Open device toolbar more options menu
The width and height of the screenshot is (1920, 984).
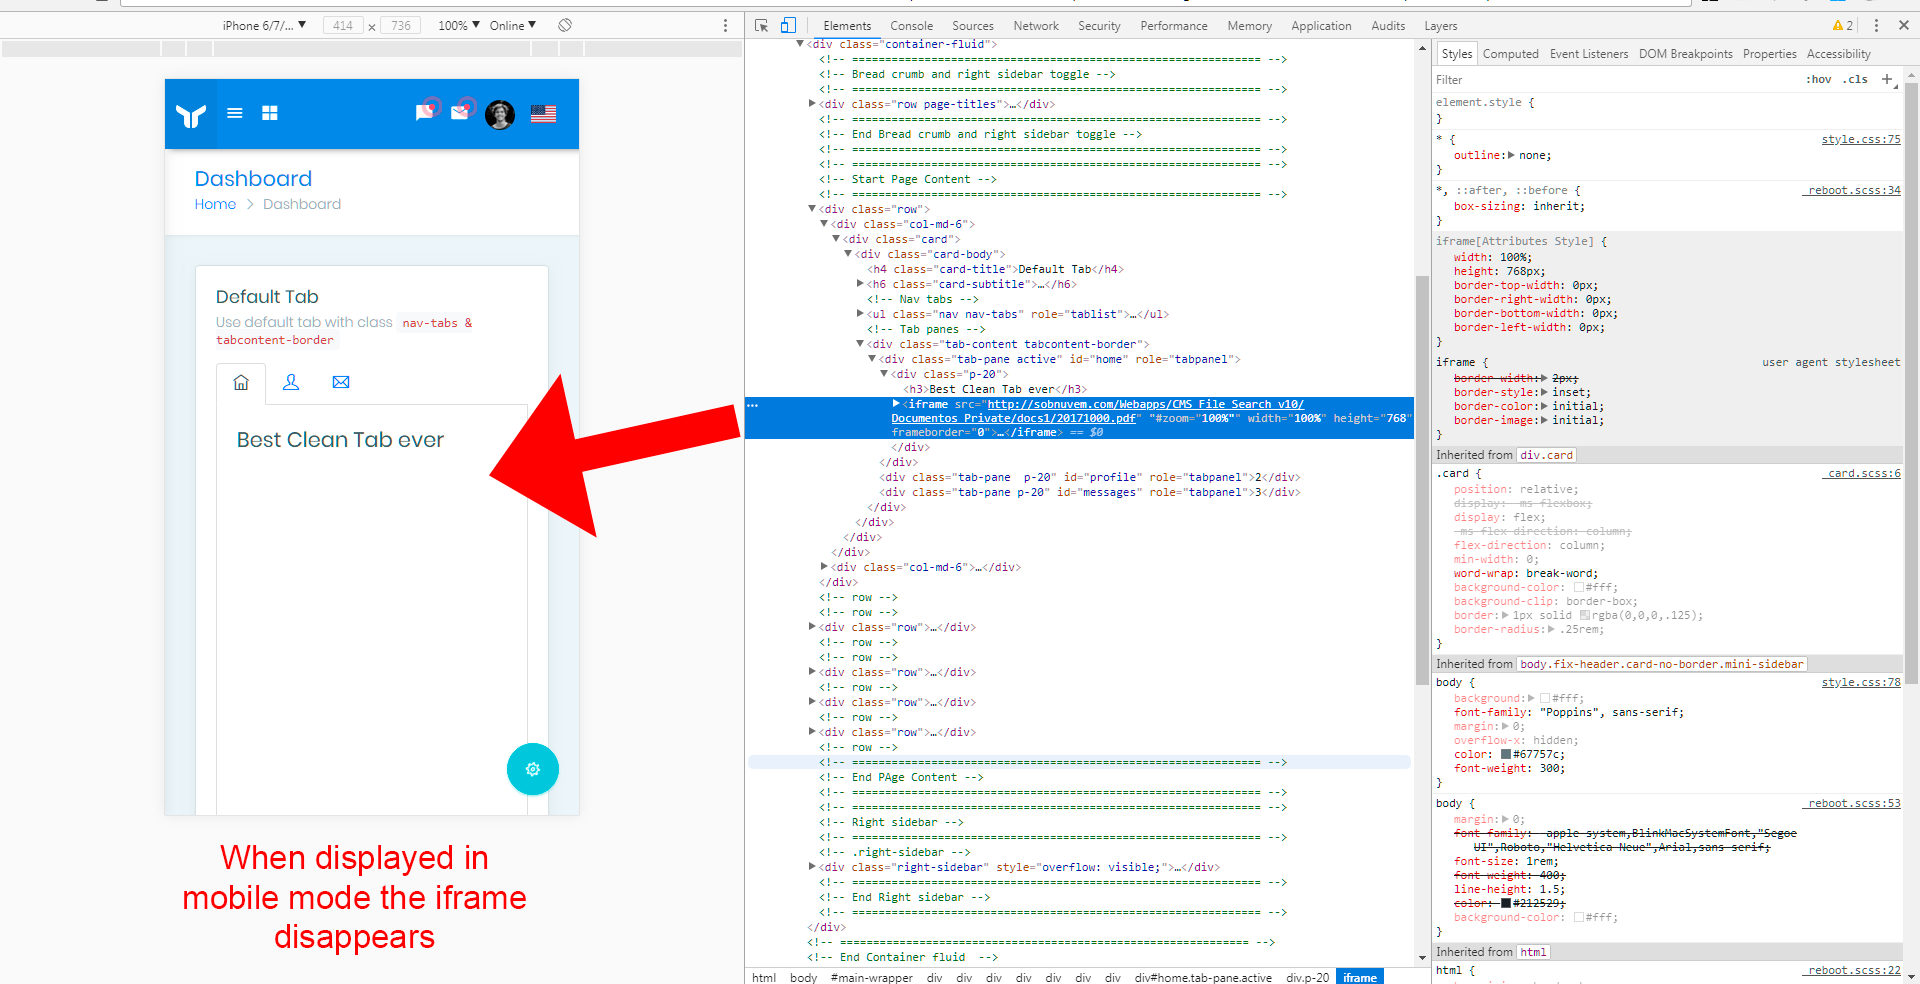[x=726, y=25]
